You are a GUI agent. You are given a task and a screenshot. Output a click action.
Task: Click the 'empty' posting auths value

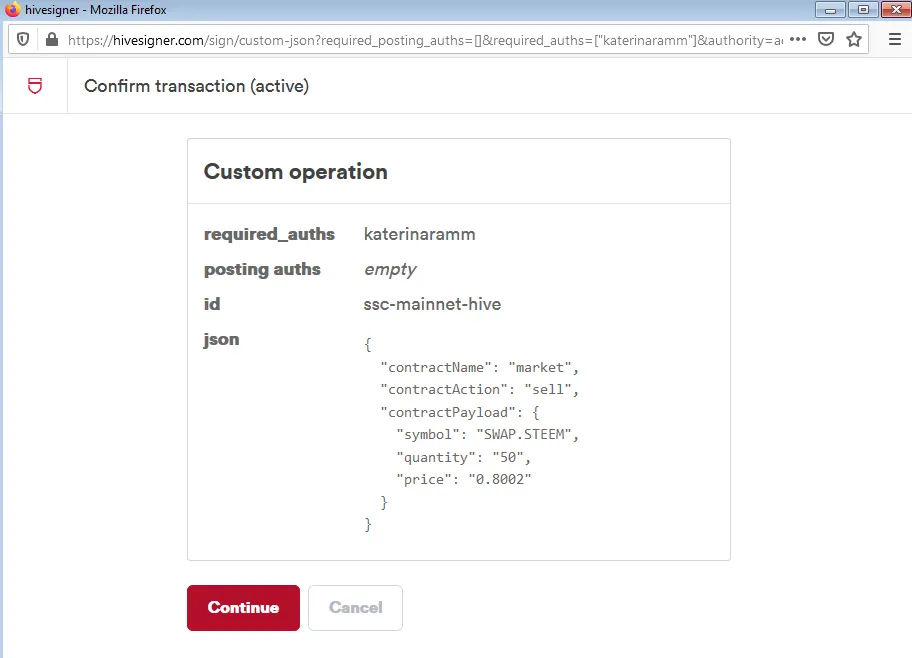pyautogui.click(x=390, y=269)
